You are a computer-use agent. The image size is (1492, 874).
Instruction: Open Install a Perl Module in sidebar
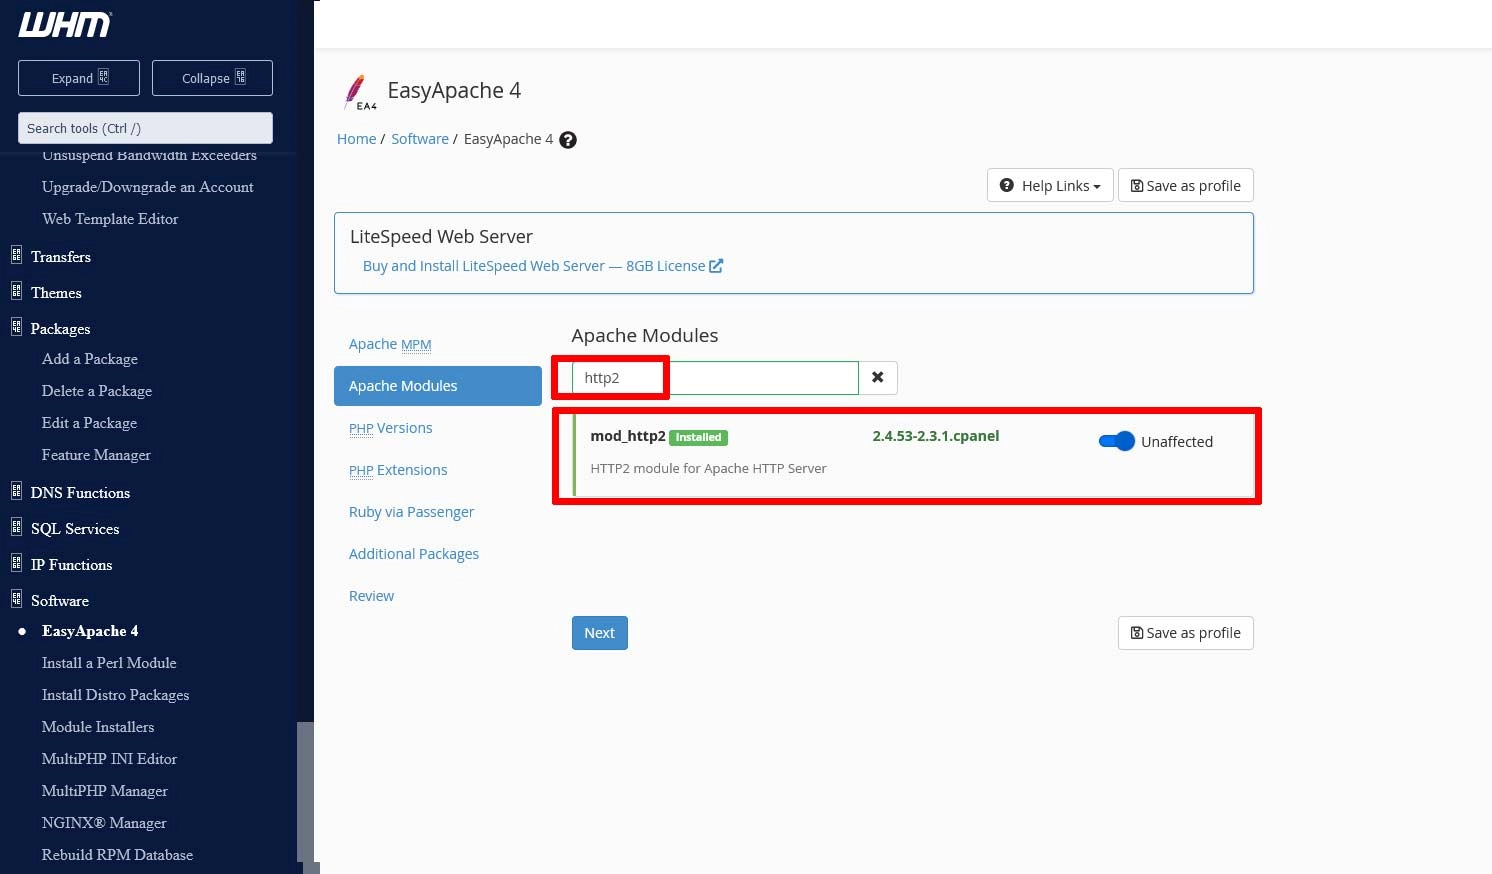click(109, 663)
